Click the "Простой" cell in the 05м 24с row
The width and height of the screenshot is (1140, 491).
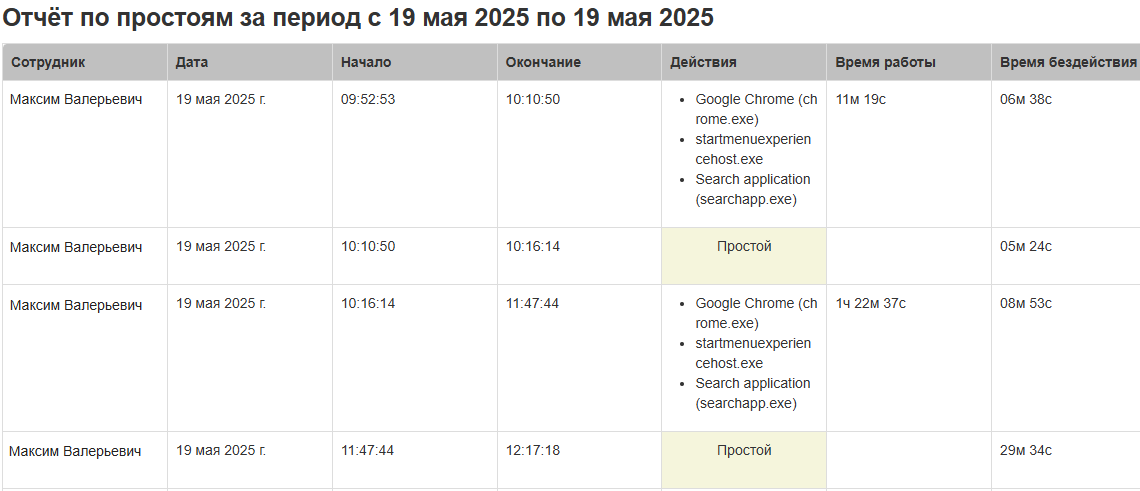pyautogui.click(x=744, y=247)
